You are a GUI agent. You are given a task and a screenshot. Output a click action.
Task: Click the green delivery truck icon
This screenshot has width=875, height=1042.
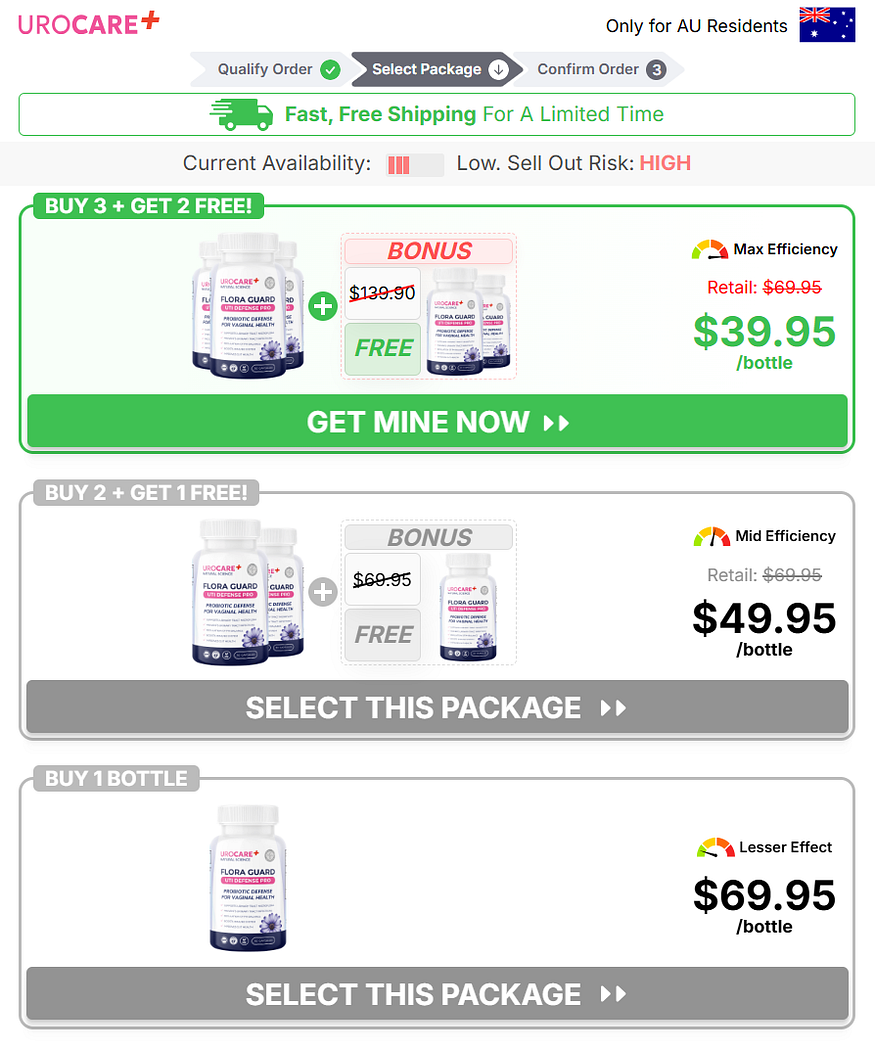(x=242, y=114)
